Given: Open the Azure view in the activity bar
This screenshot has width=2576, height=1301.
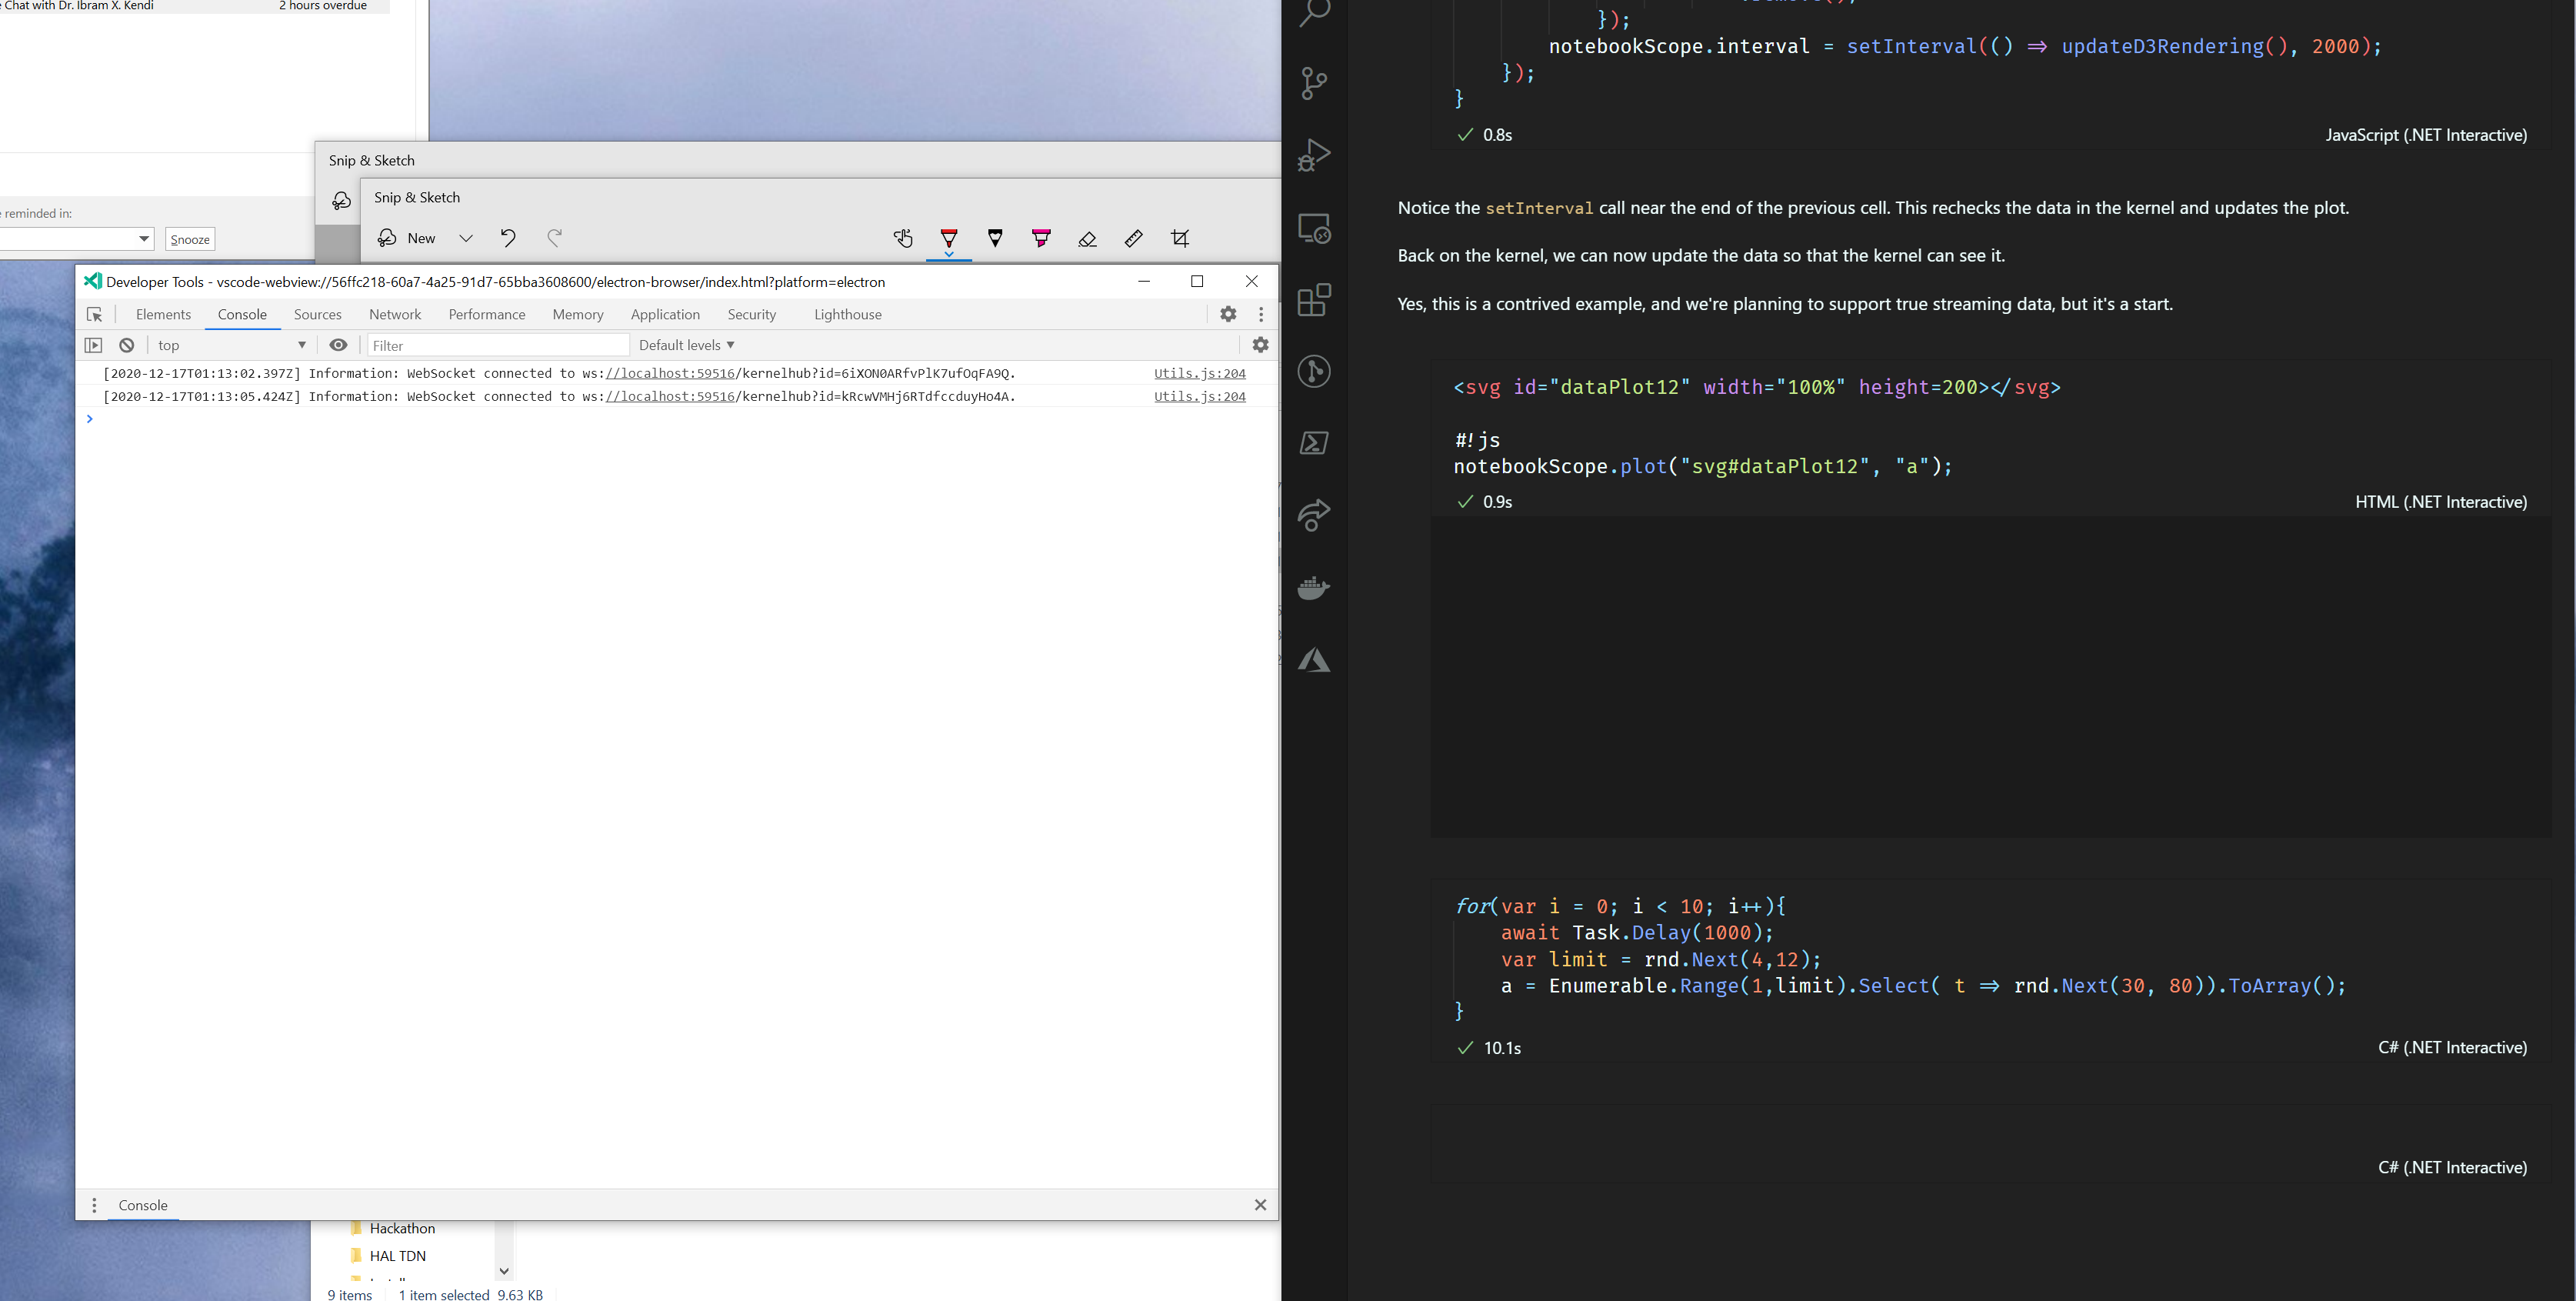Looking at the screenshot, I should click(x=1314, y=659).
